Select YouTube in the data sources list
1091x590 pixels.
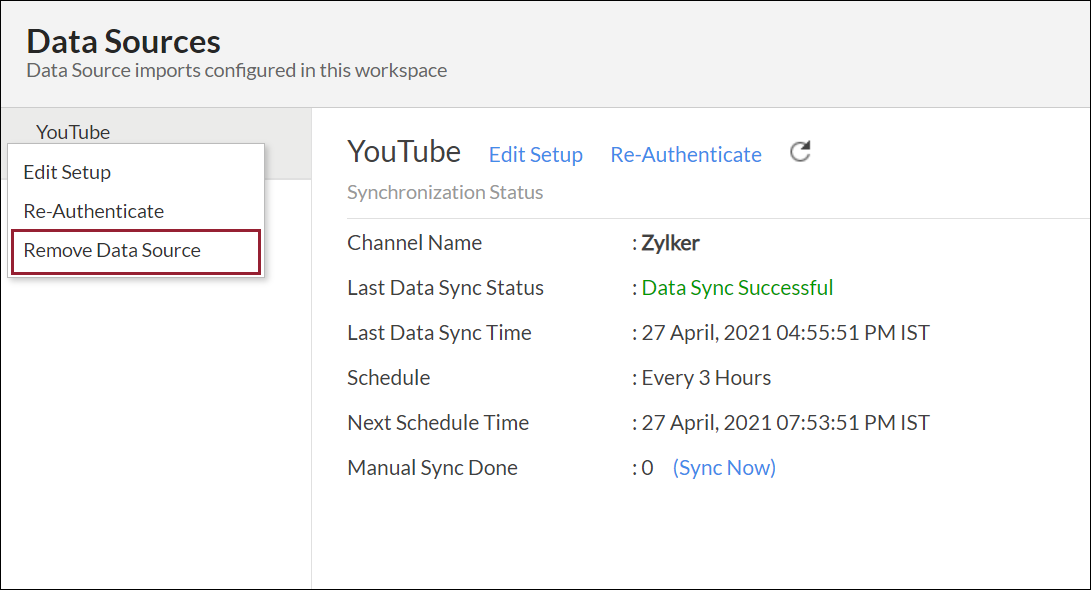point(73,132)
